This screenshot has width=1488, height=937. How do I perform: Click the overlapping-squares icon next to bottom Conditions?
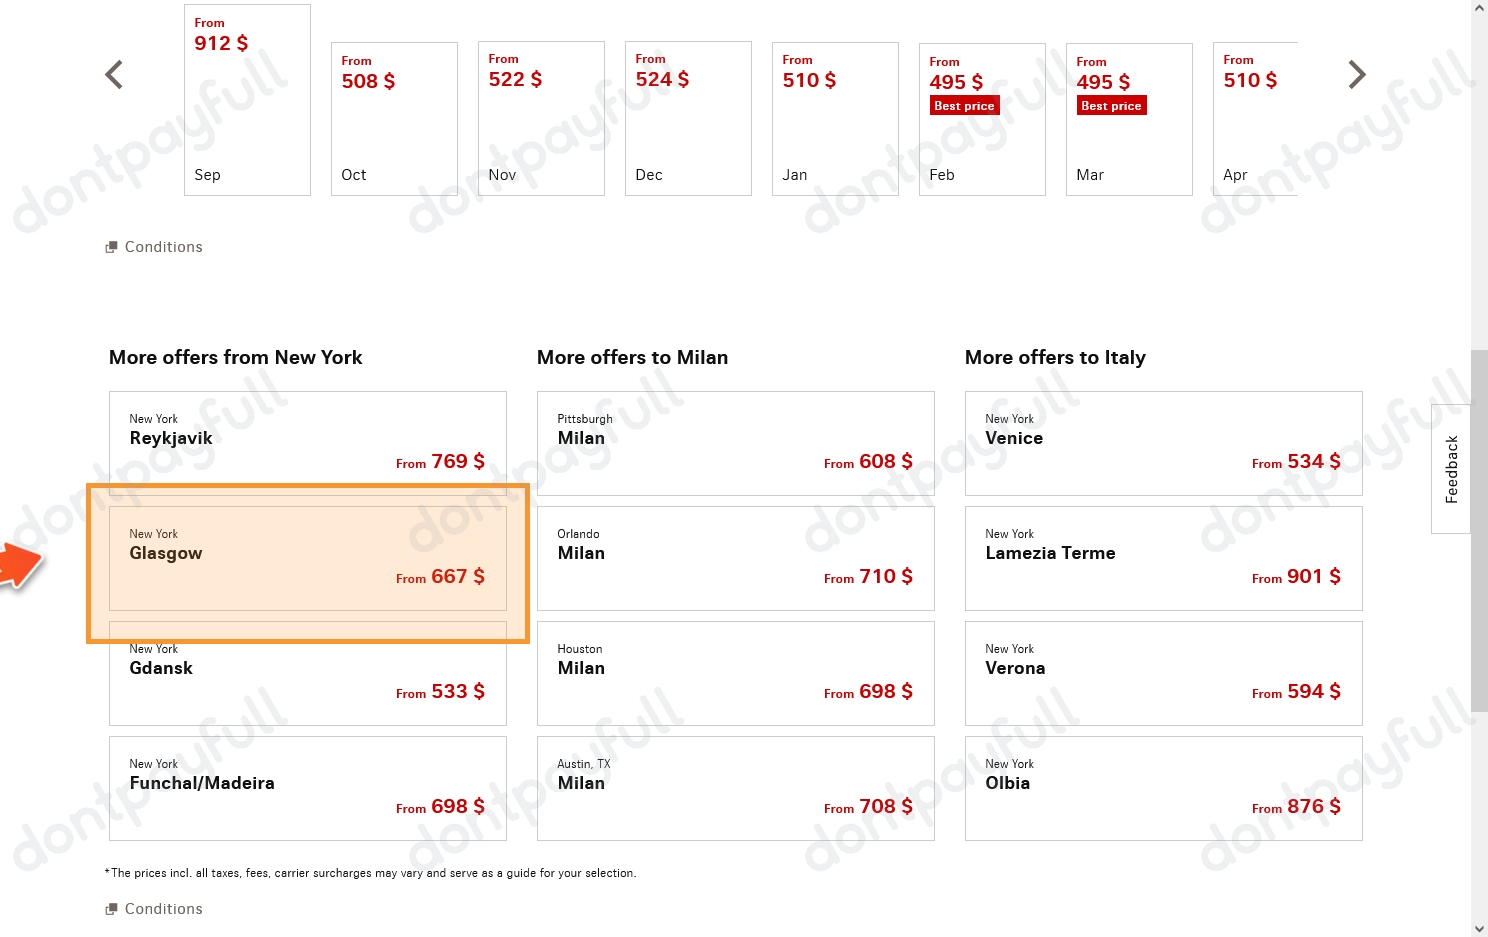(112, 908)
